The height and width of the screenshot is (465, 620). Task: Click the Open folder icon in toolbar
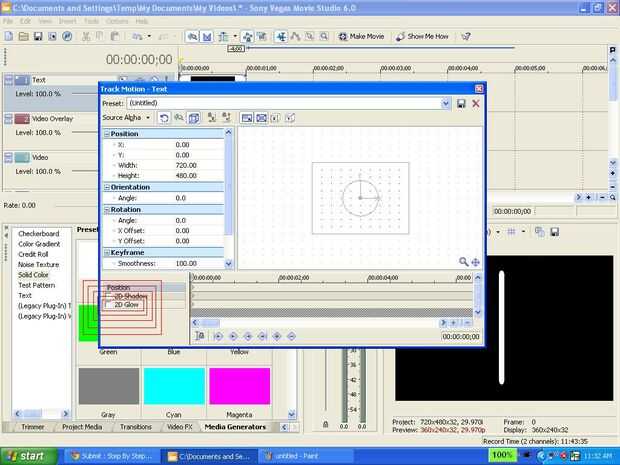[24, 36]
